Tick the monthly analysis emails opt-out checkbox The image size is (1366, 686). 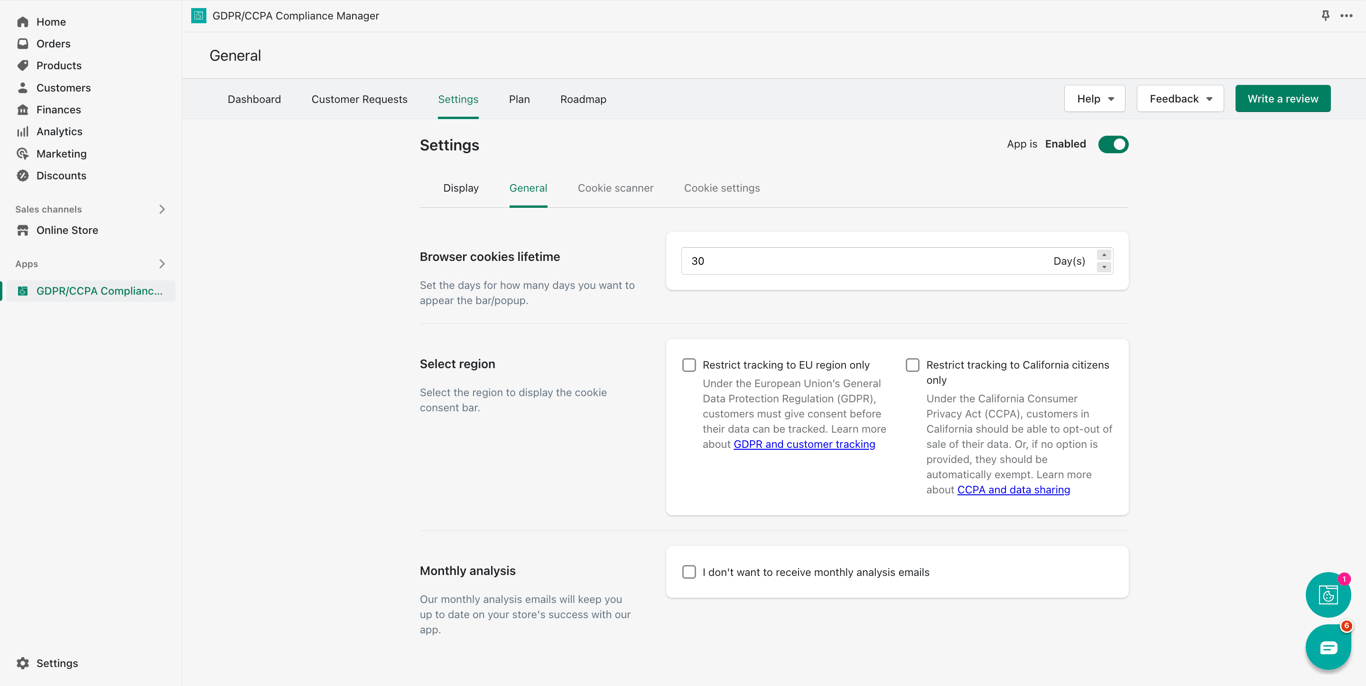689,572
